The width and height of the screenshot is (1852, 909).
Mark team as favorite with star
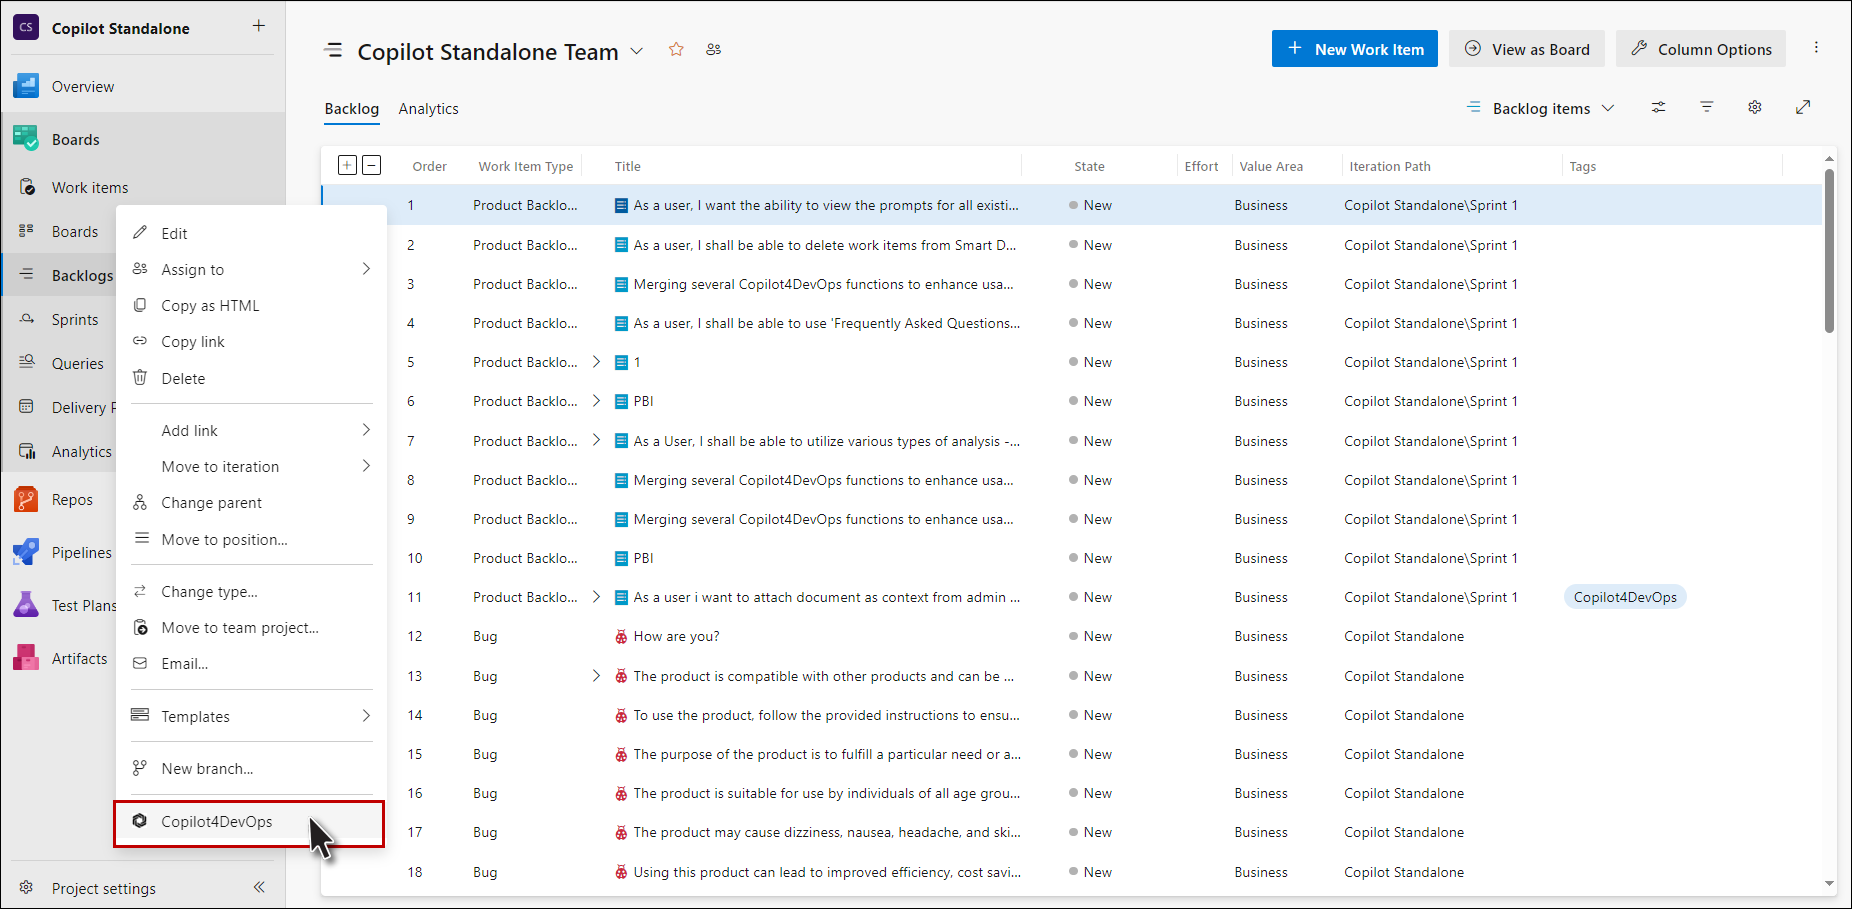click(x=676, y=49)
